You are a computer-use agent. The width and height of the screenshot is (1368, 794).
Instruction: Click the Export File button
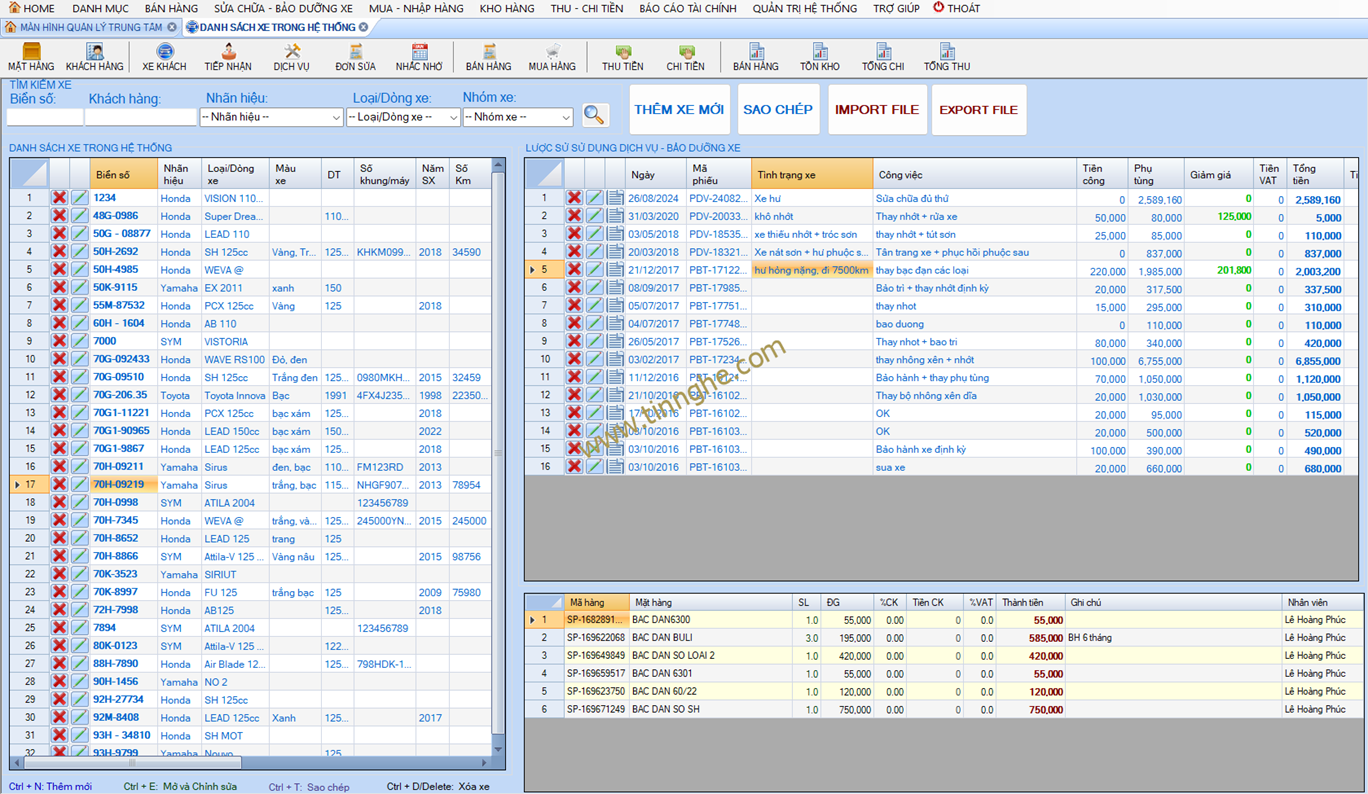(978, 110)
